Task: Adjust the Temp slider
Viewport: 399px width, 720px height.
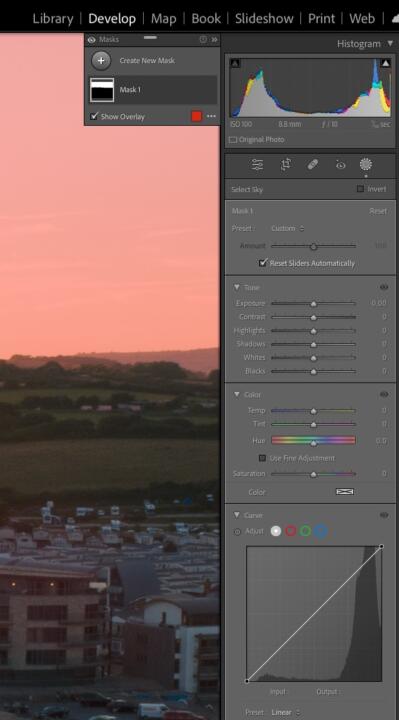Action: [x=314, y=411]
